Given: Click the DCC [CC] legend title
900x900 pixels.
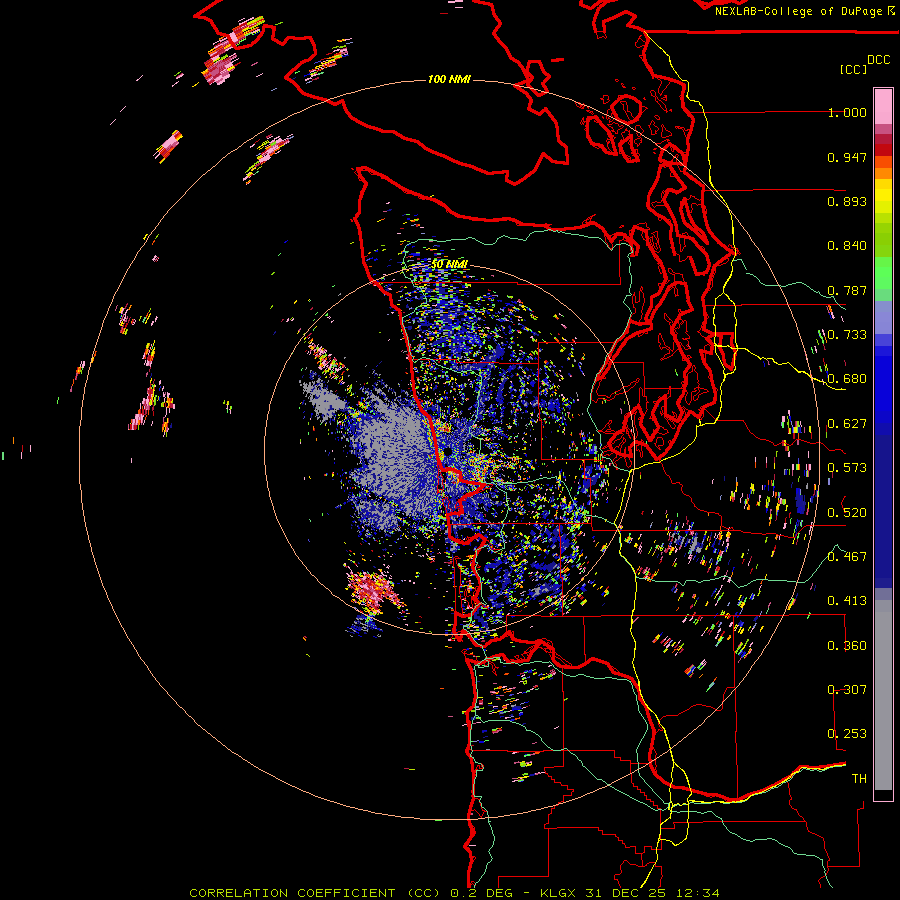Looking at the screenshot, I should (x=864, y=64).
